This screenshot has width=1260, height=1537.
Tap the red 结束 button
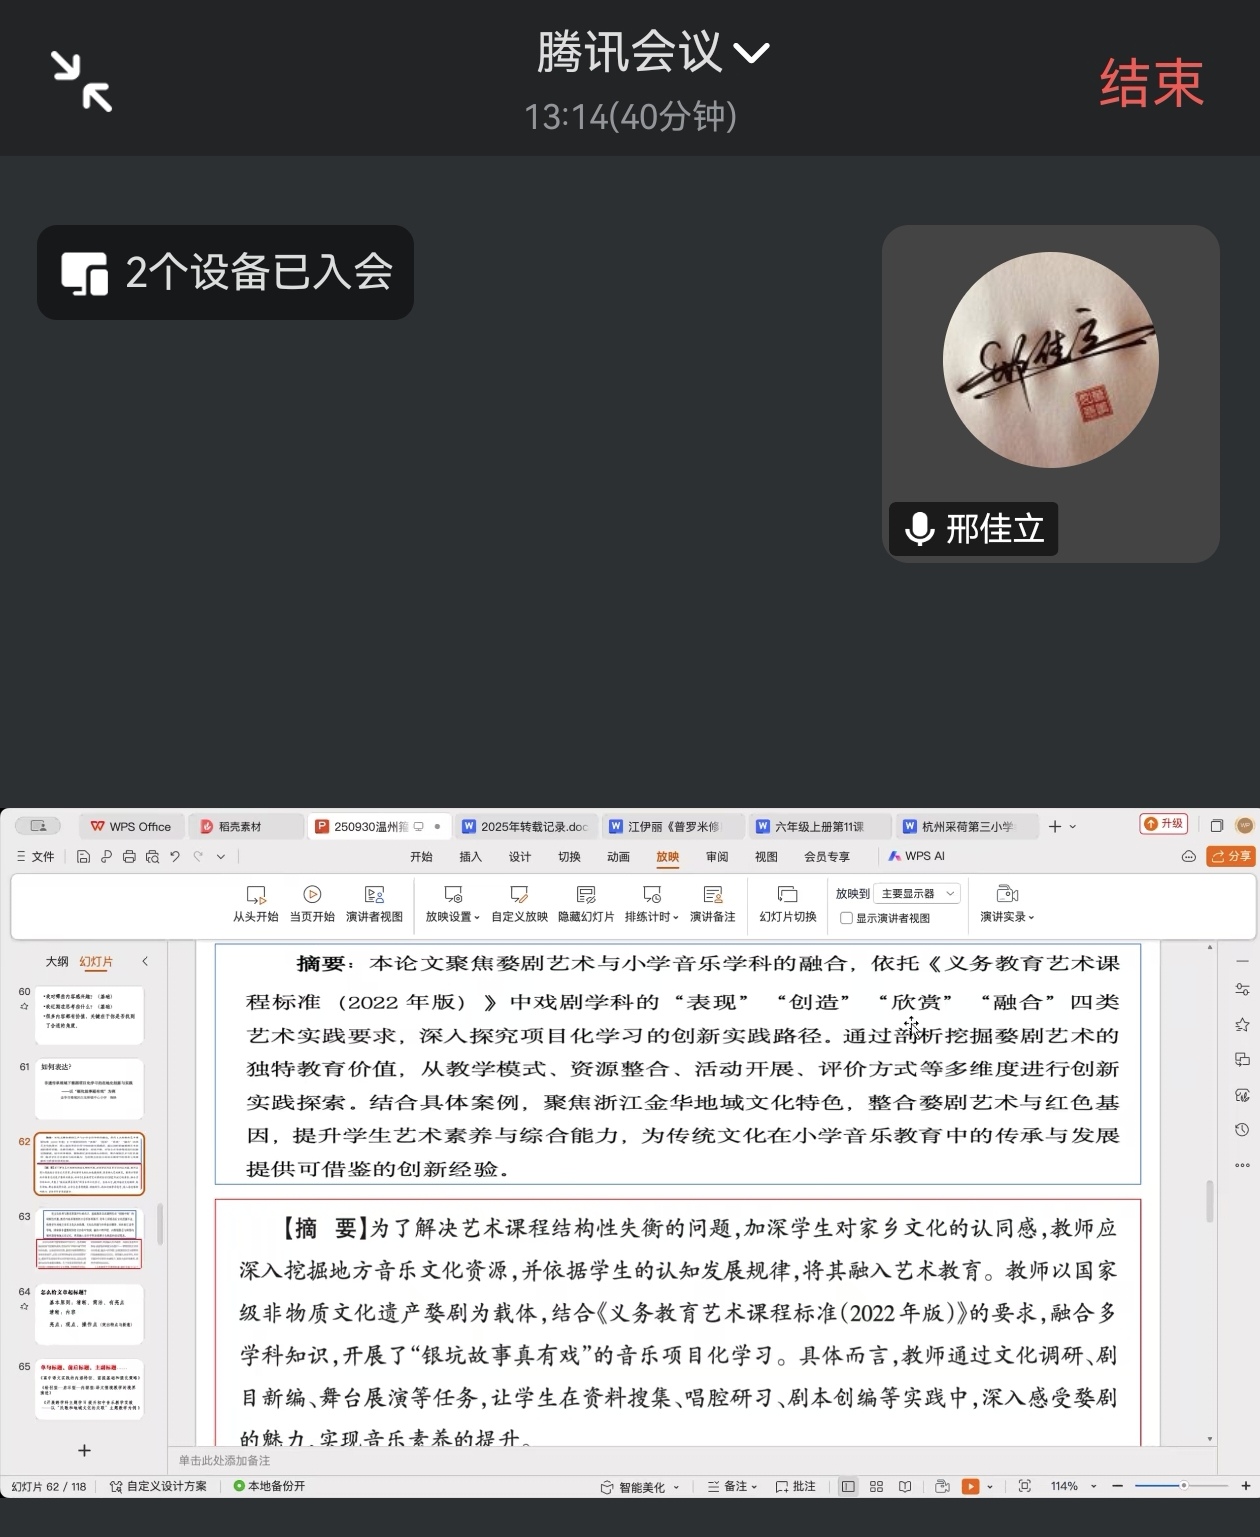(x=1151, y=82)
